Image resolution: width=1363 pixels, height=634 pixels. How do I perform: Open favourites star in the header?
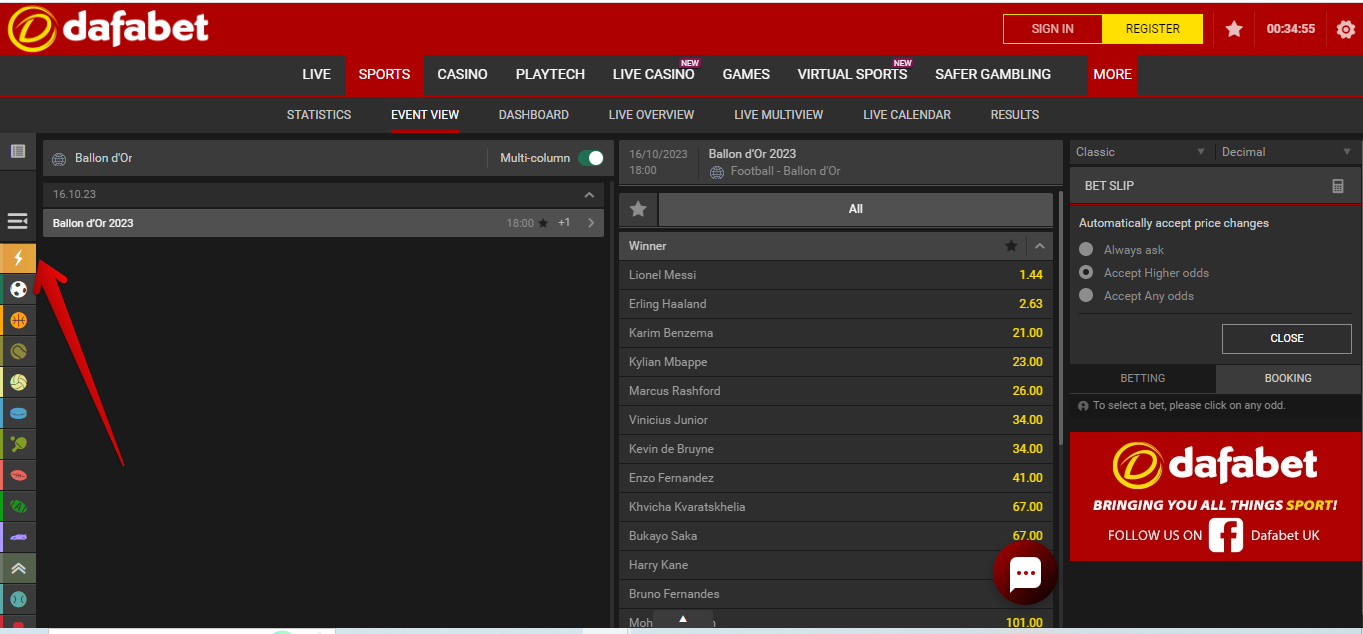tap(1234, 29)
